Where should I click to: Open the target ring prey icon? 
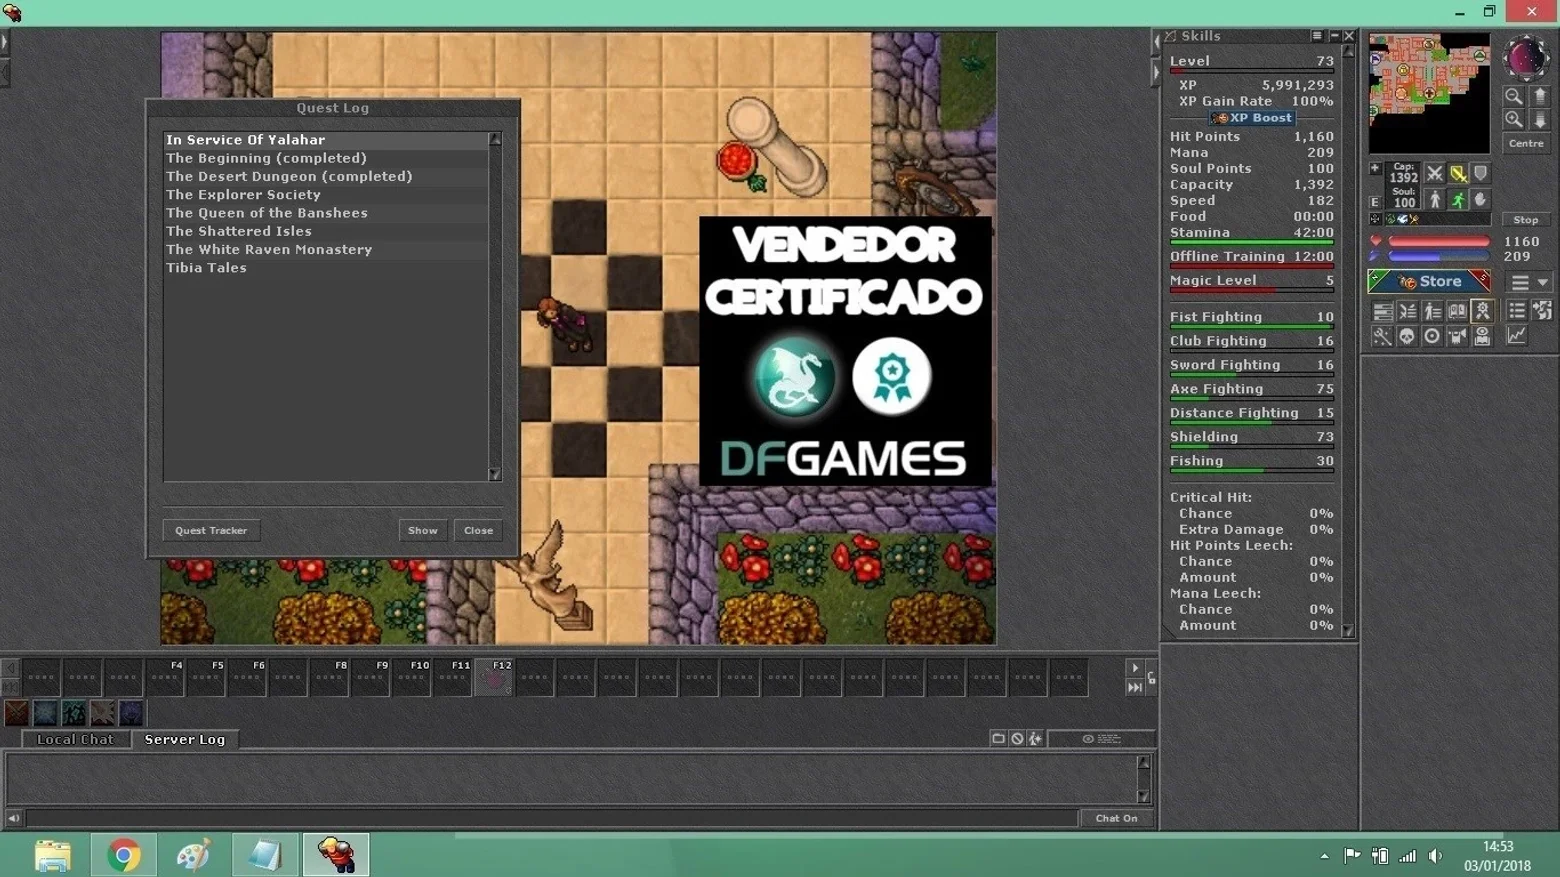[x=1432, y=336]
